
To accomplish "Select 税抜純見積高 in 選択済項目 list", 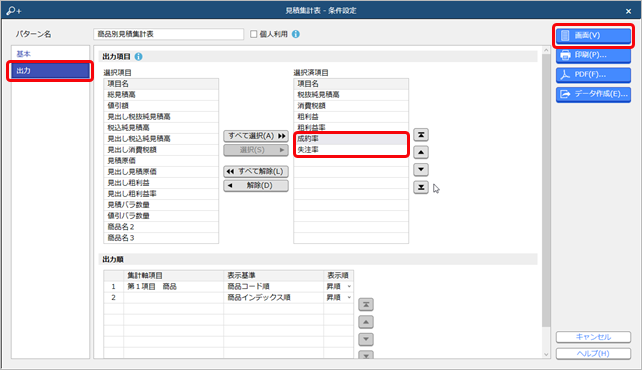I will click(351, 95).
